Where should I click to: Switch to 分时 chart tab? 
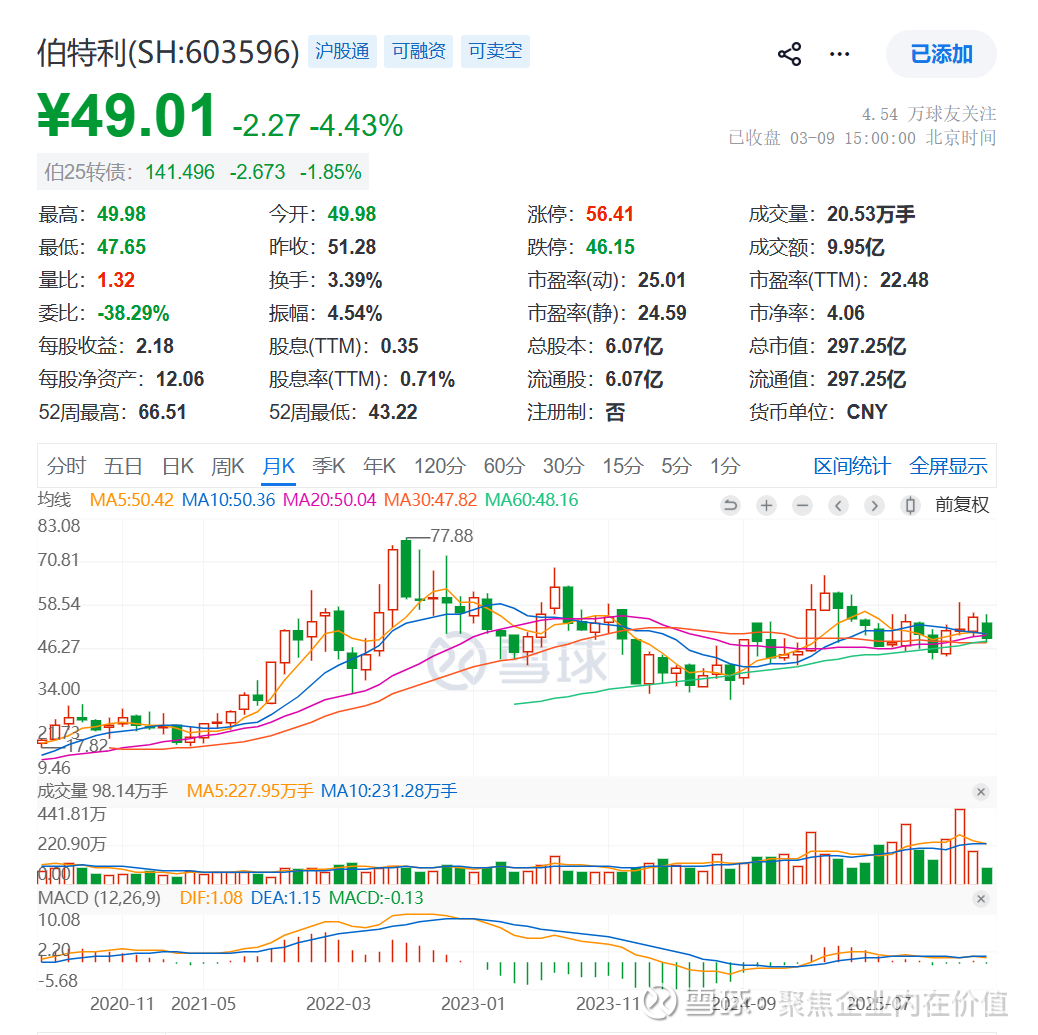coord(66,466)
